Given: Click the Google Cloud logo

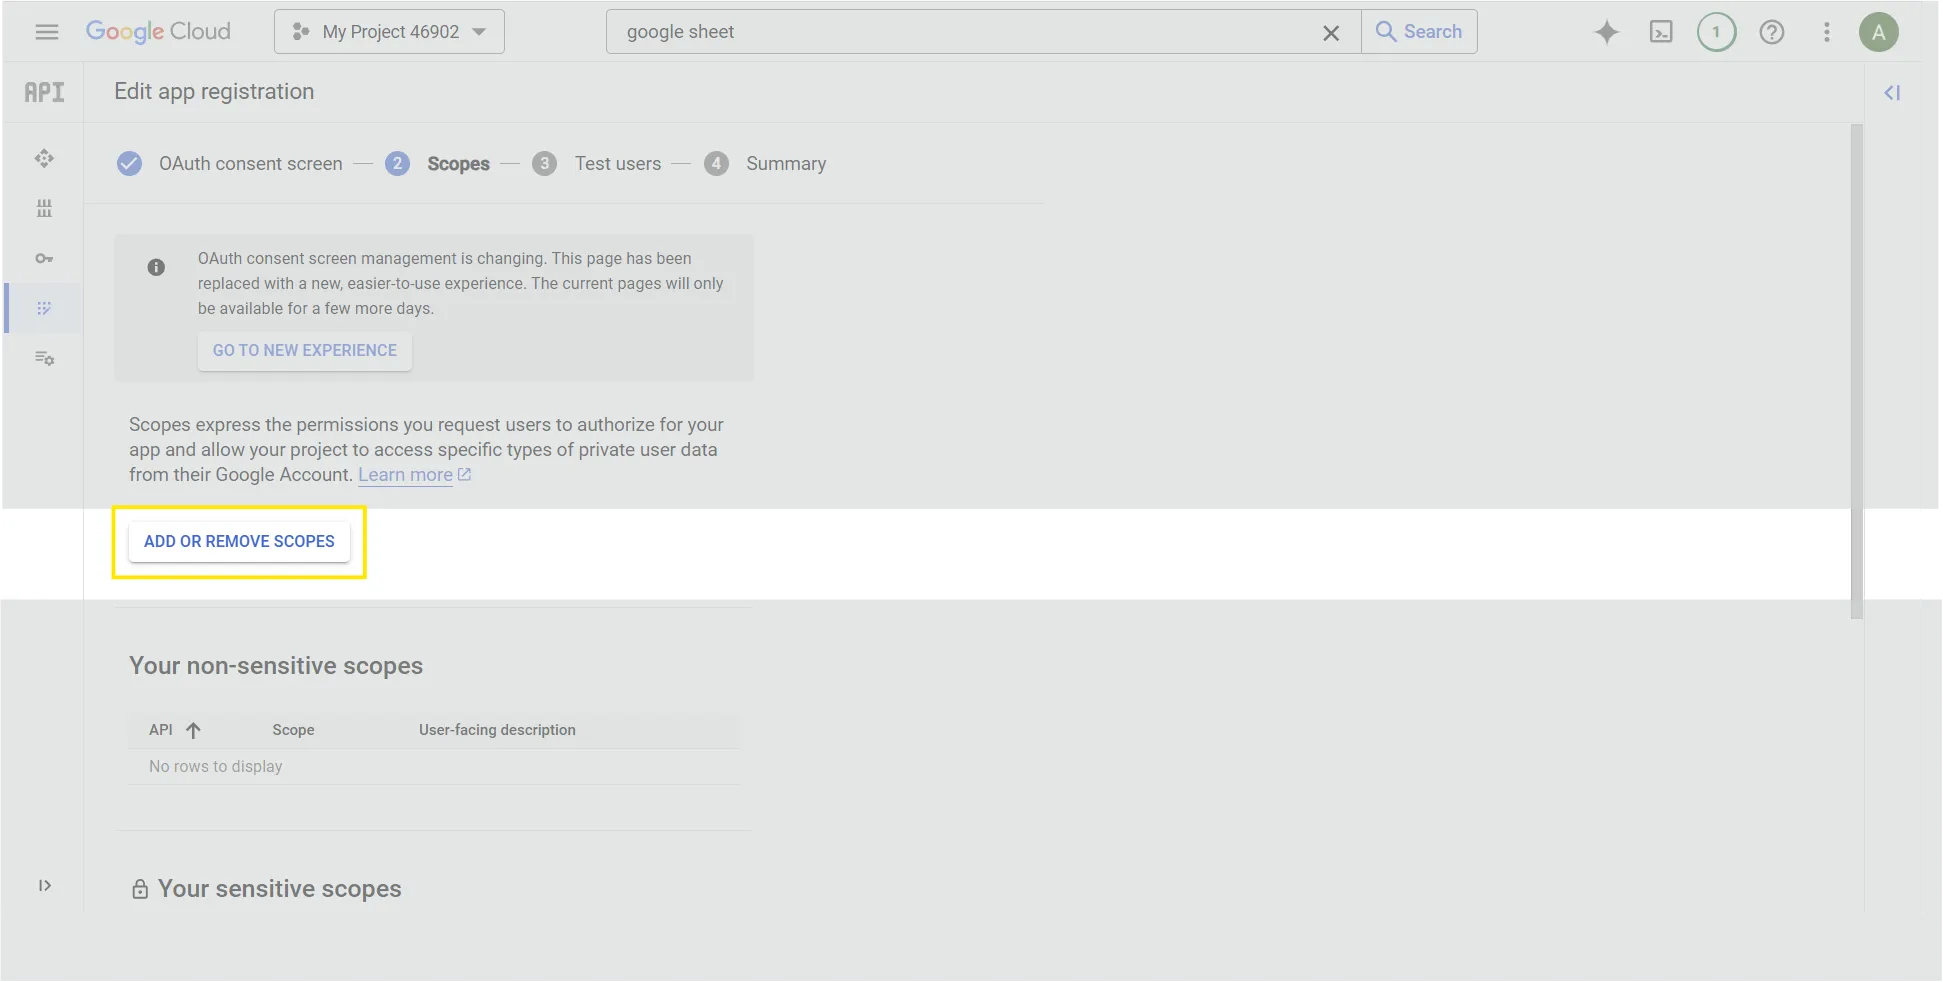Looking at the screenshot, I should coord(158,32).
